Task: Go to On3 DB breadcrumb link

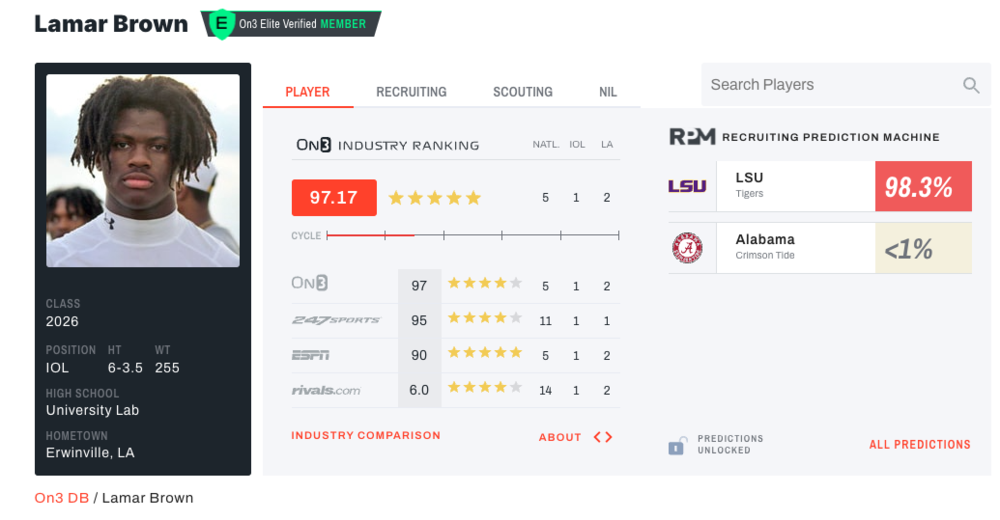Action: point(62,498)
